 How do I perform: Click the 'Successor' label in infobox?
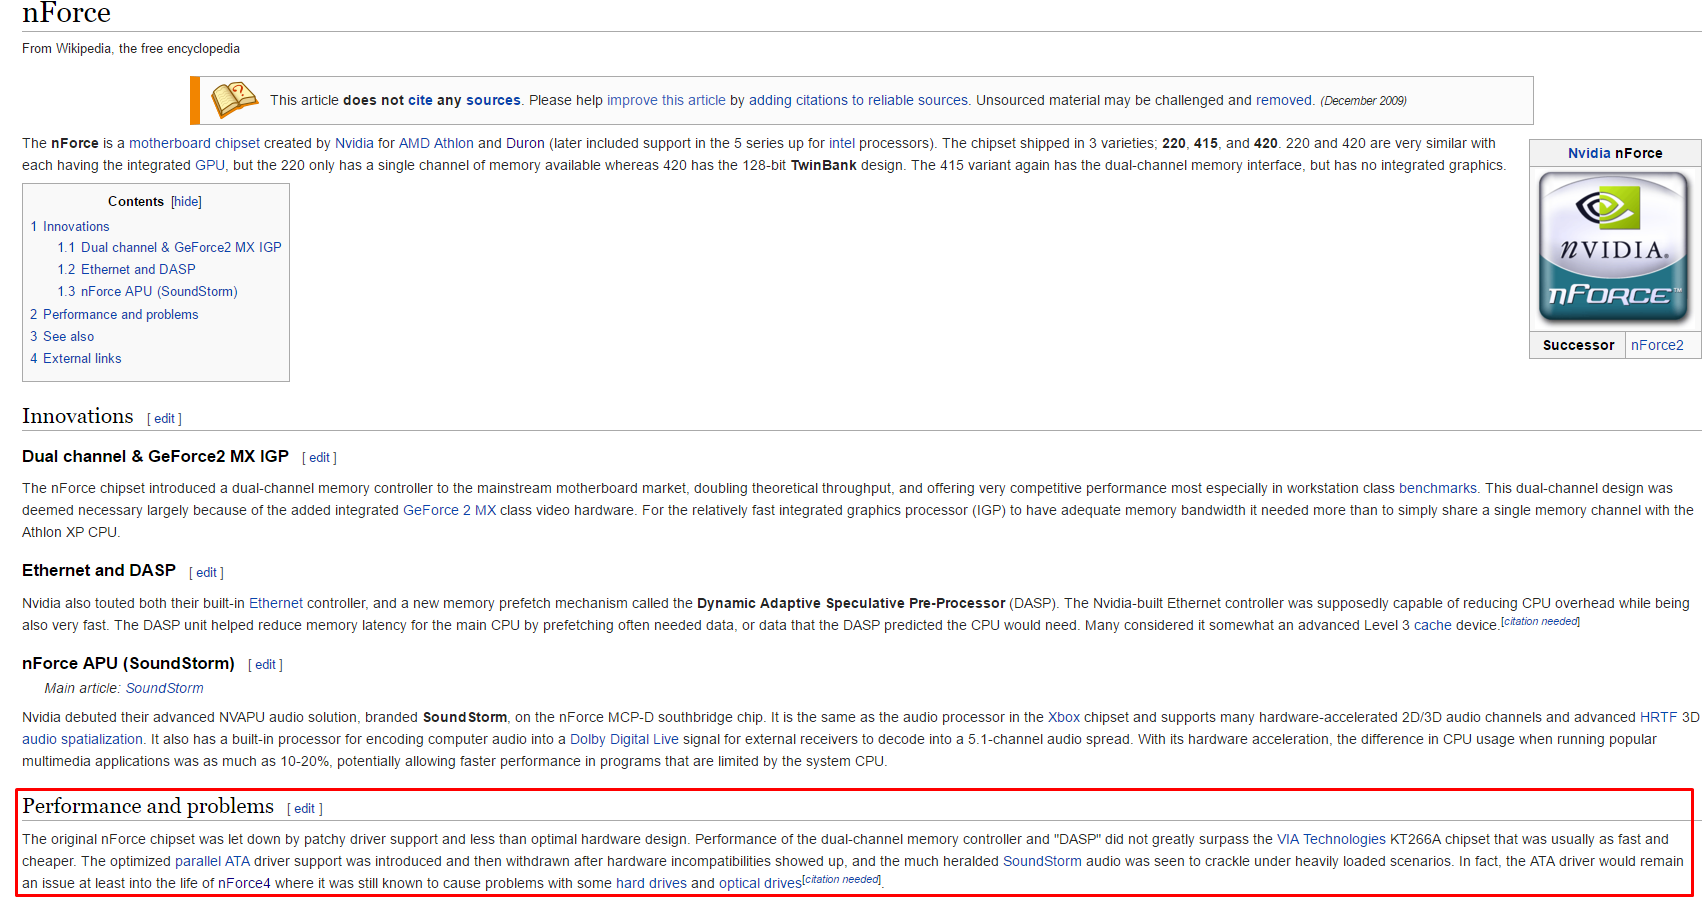point(1578,346)
